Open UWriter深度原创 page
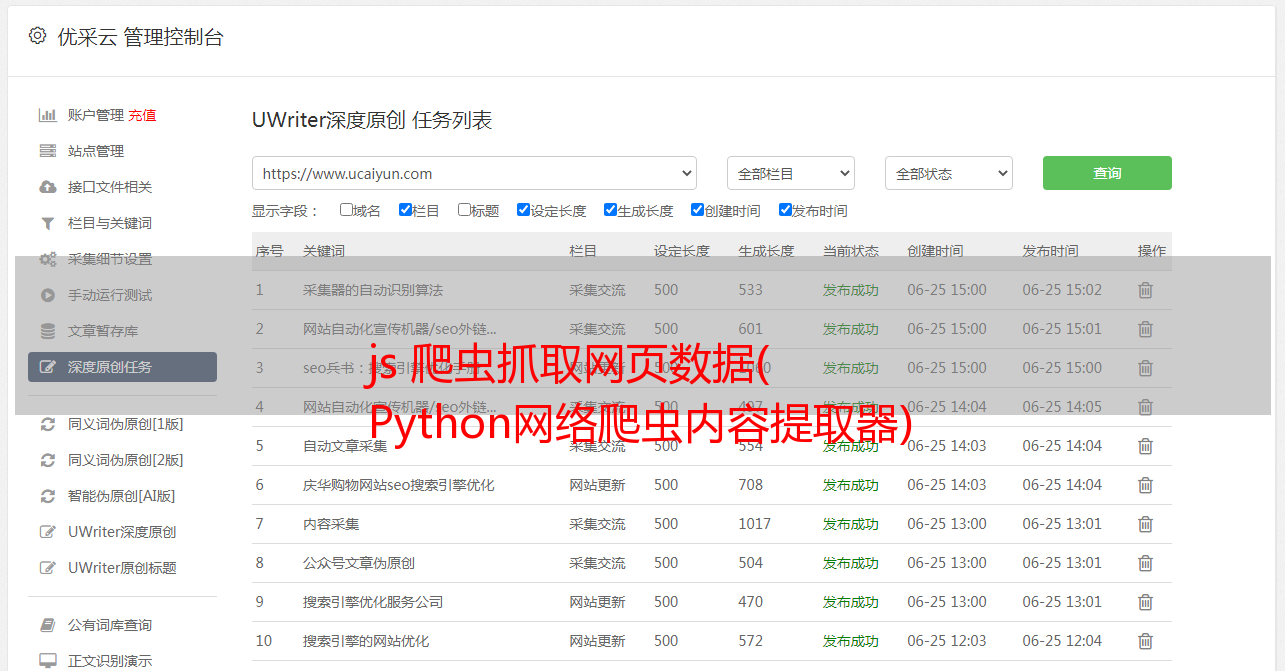 click(122, 532)
